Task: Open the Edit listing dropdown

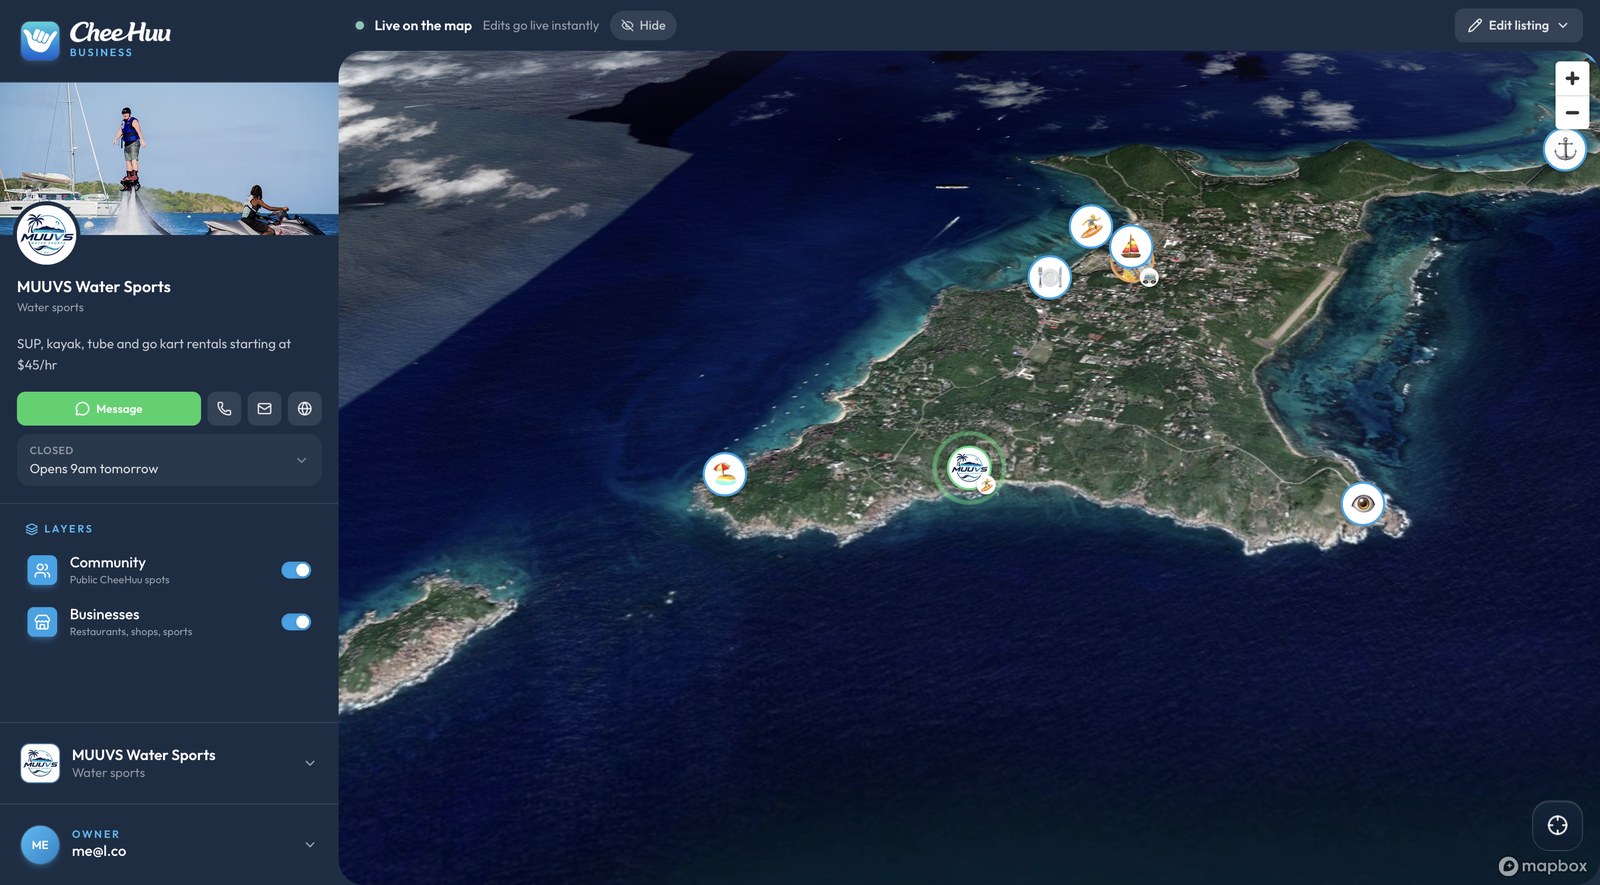Action: [1518, 26]
